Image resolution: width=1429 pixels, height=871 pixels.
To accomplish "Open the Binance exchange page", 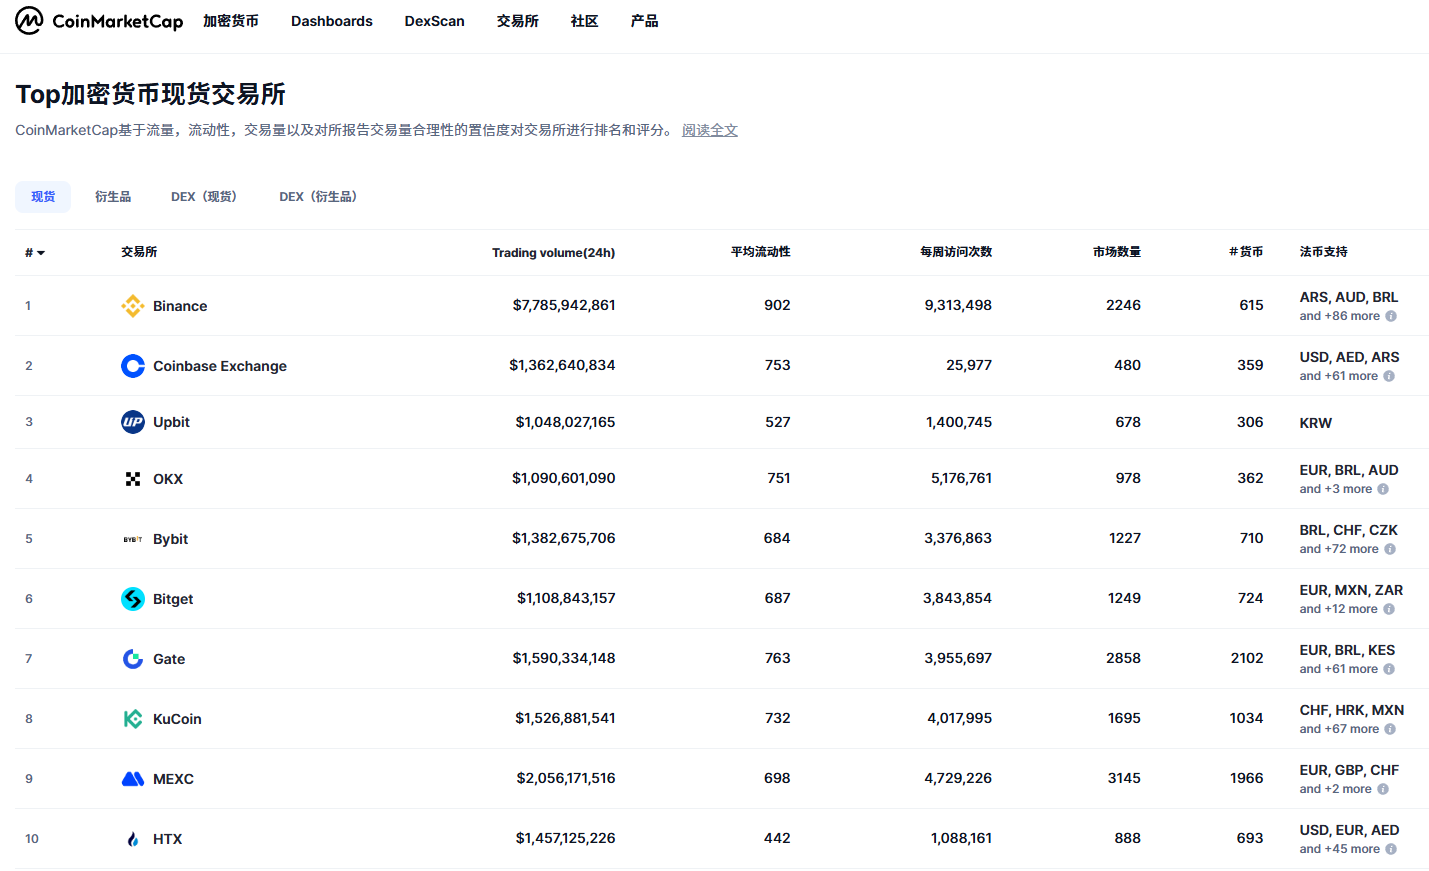I will (180, 306).
